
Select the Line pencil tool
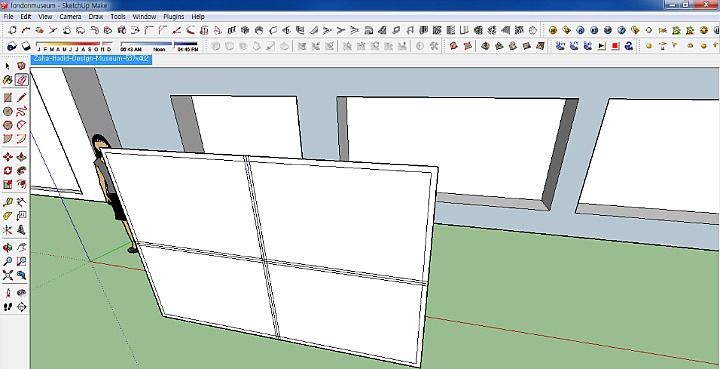[x=22, y=97]
